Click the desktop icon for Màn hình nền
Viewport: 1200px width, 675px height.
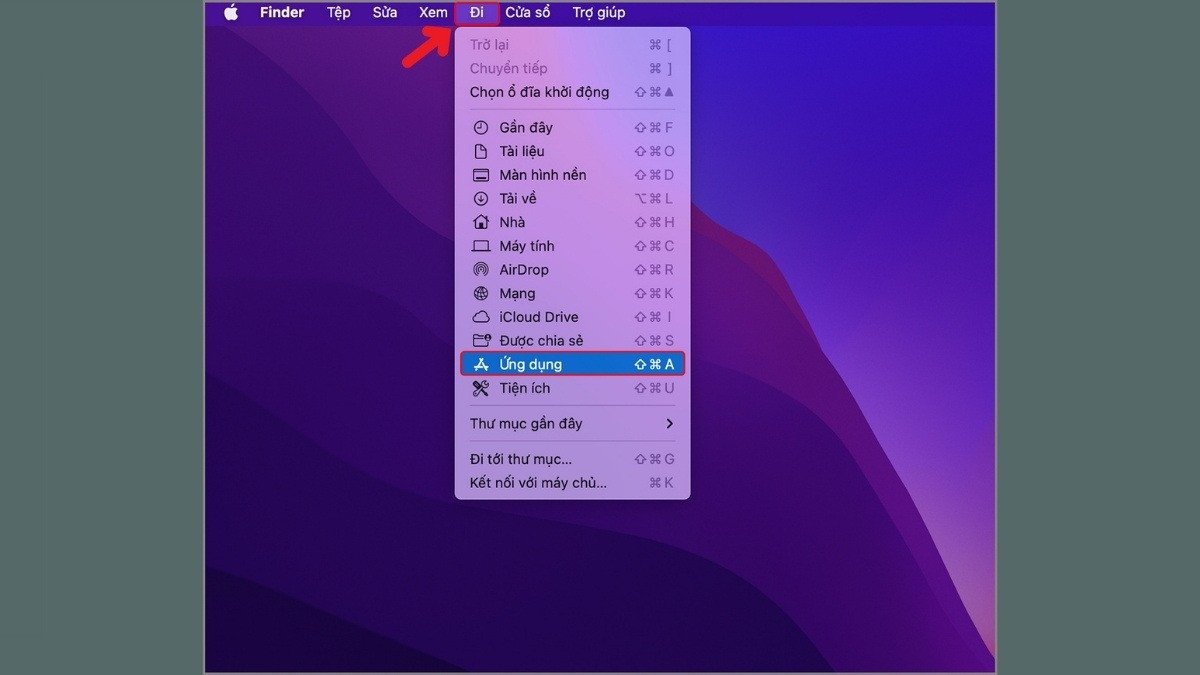(x=480, y=174)
